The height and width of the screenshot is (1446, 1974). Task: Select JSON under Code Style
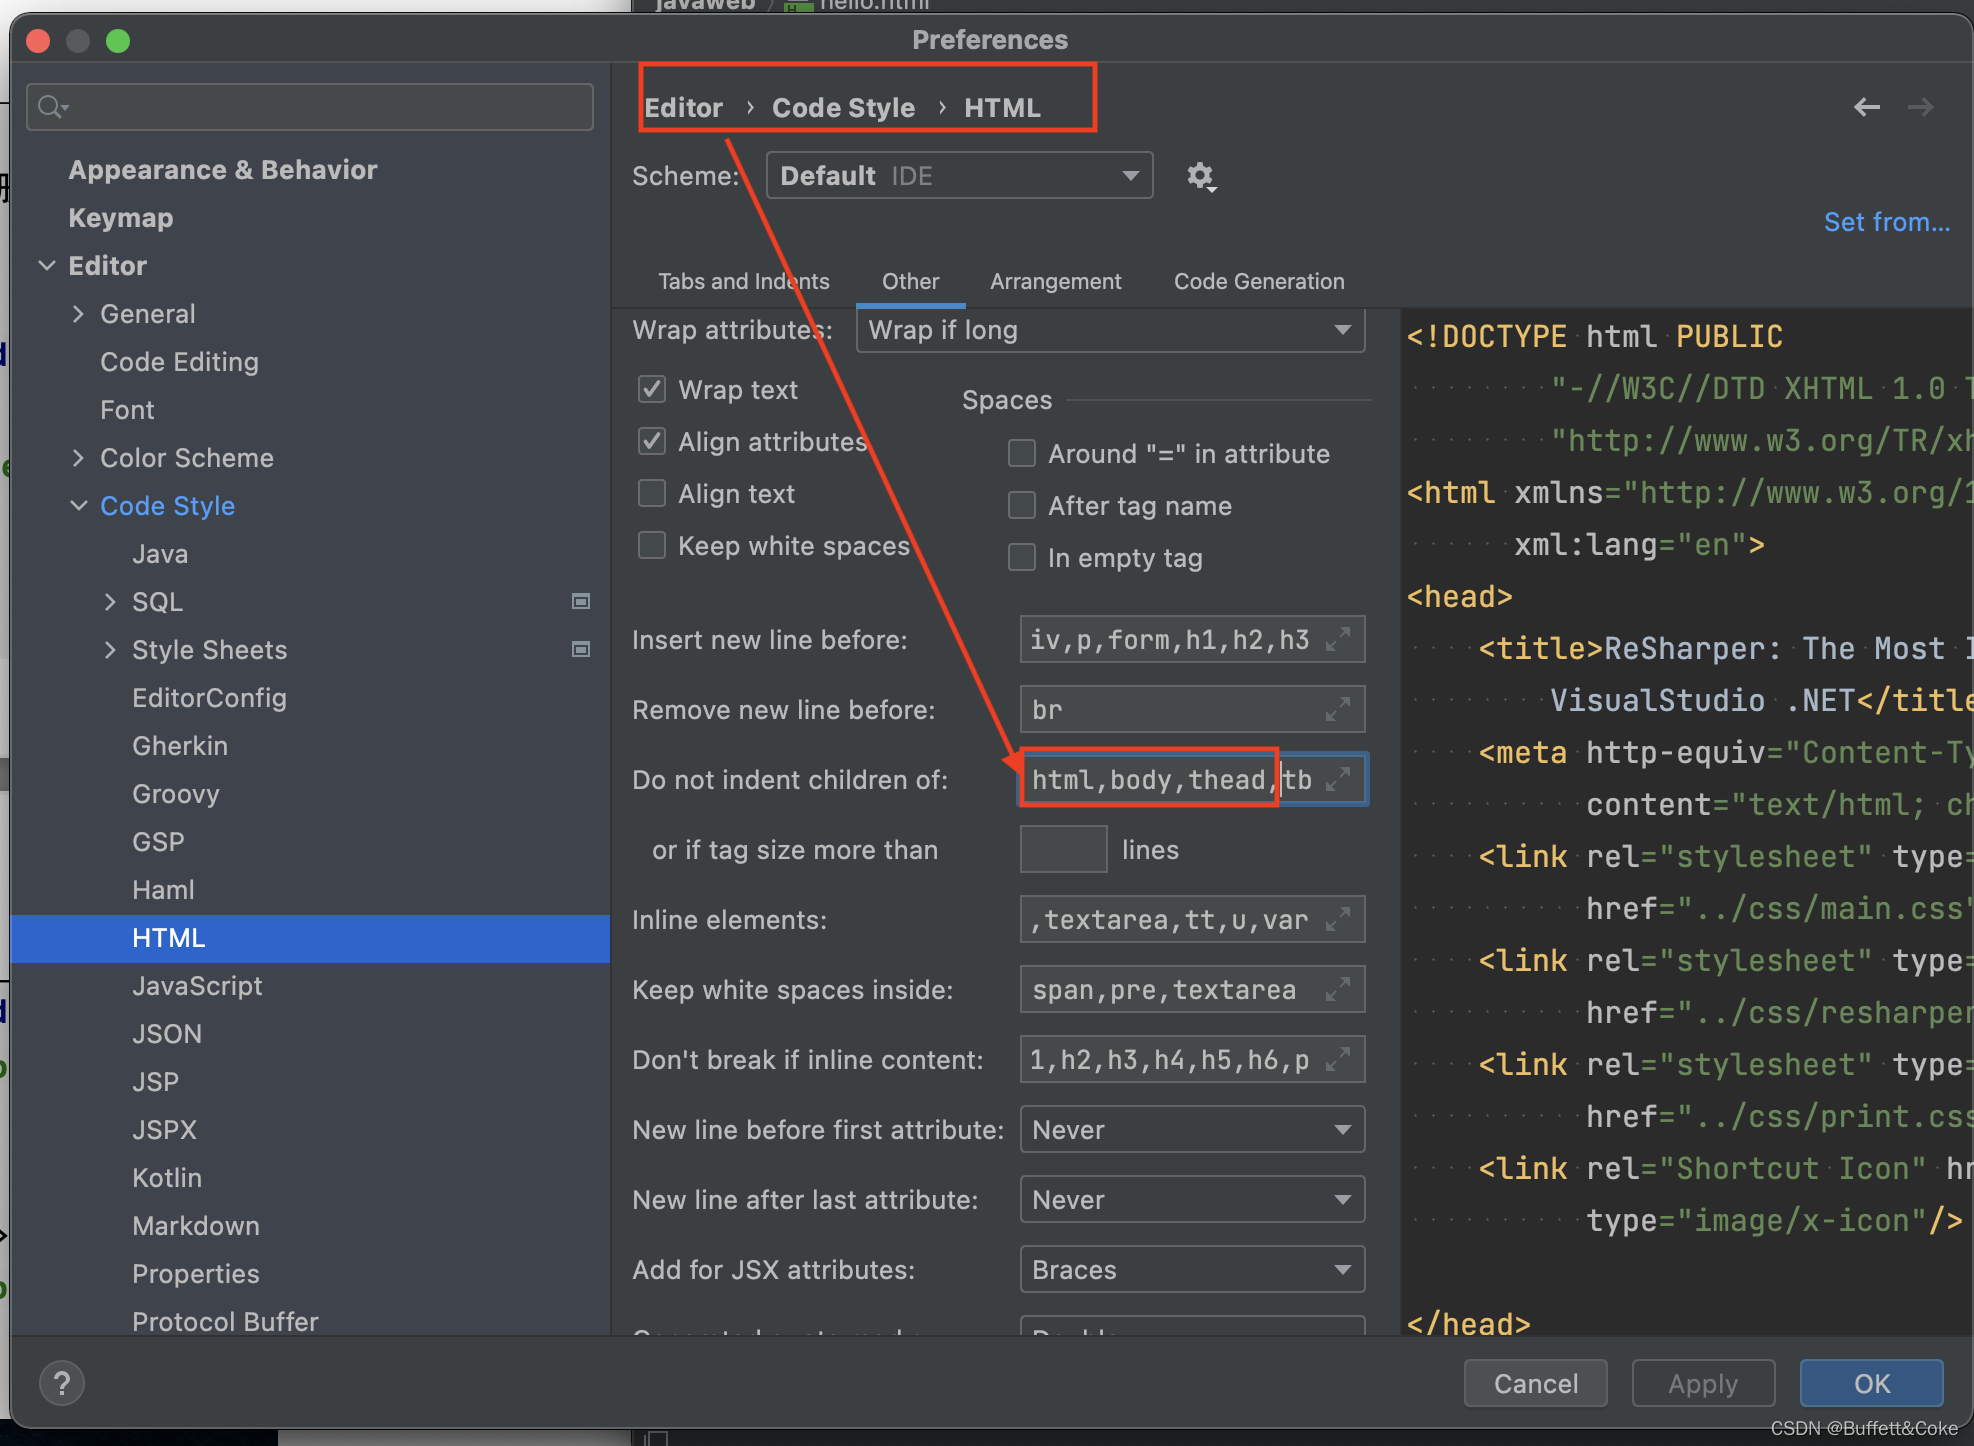pos(167,1033)
